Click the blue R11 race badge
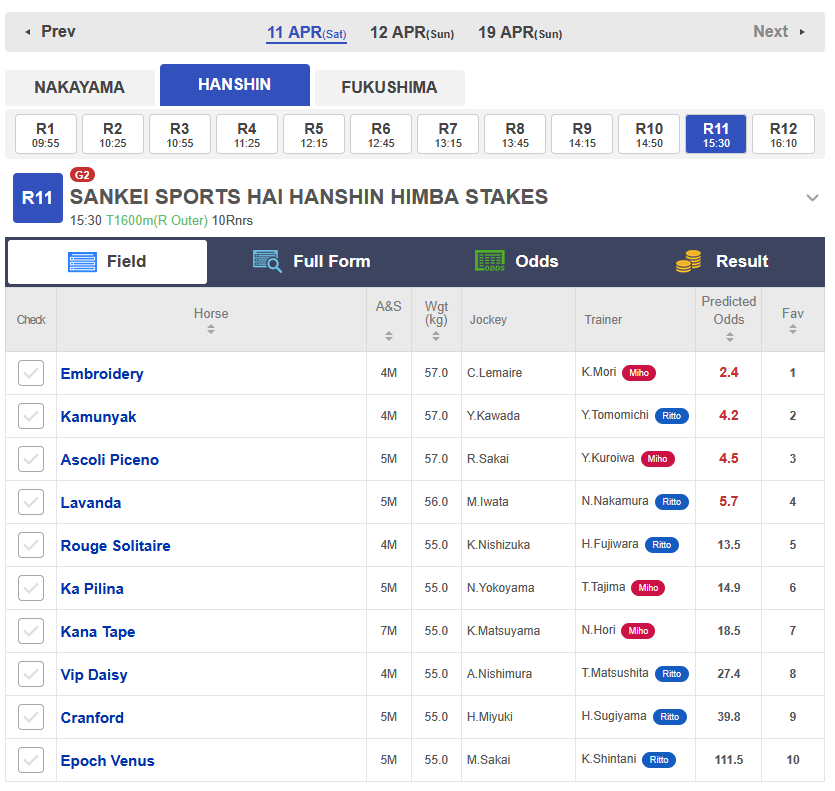This screenshot has height=791, width=835. pyautogui.click(x=37, y=198)
